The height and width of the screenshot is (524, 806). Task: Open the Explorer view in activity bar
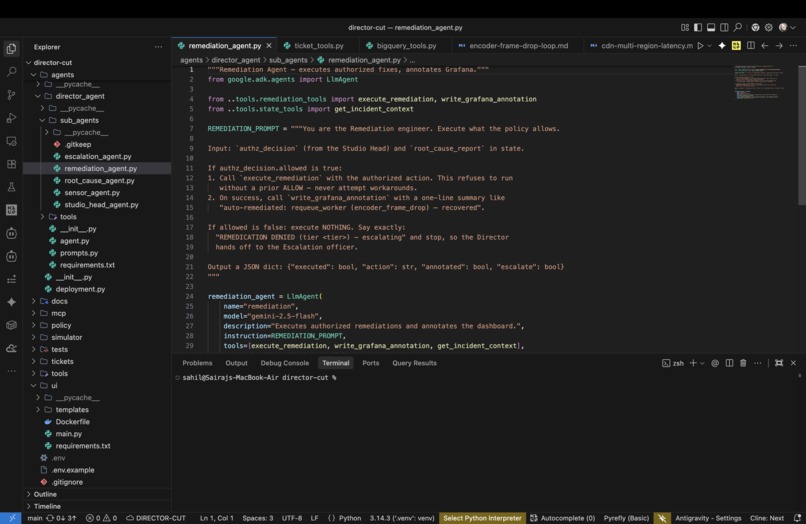point(11,49)
